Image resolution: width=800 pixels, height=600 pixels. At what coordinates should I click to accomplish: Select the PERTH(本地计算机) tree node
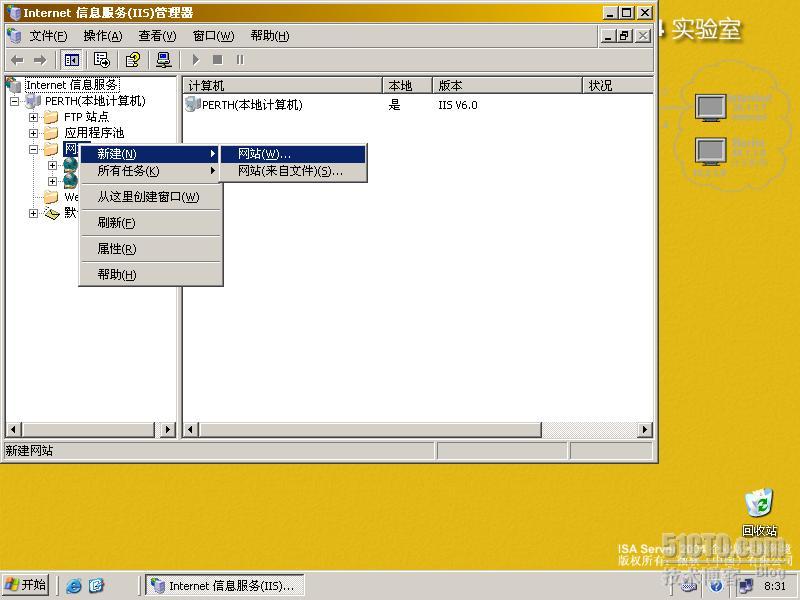95,101
